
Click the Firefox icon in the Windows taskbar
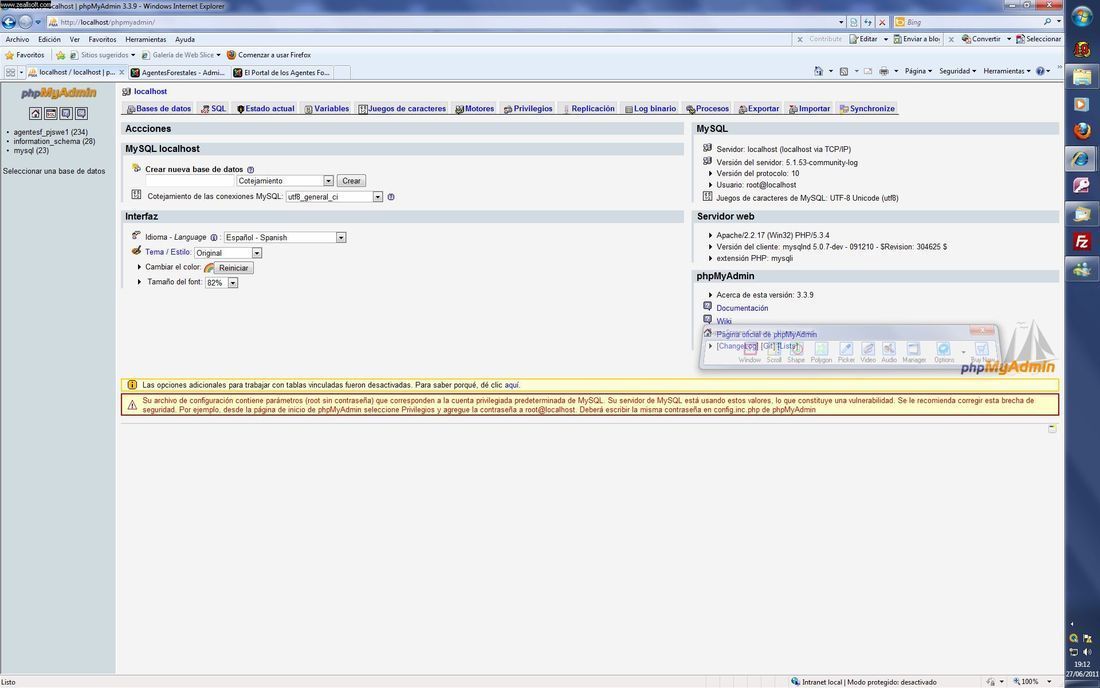[x=1082, y=131]
